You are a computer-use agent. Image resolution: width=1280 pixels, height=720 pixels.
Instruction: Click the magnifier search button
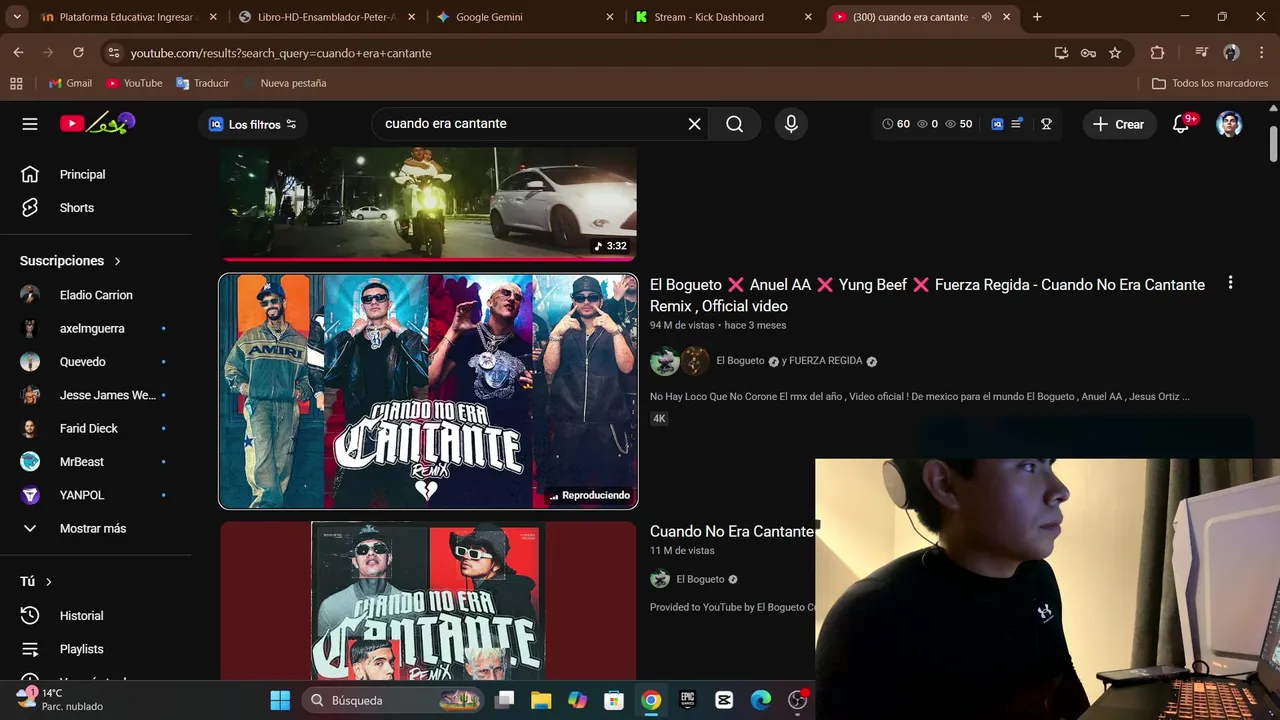click(x=735, y=124)
